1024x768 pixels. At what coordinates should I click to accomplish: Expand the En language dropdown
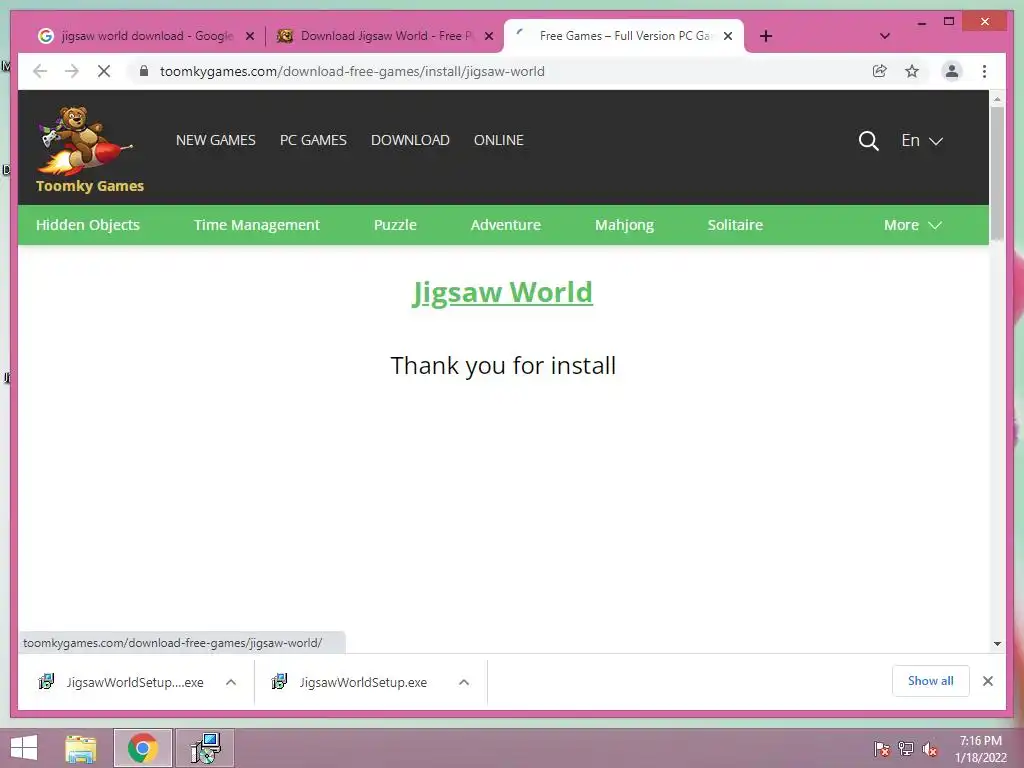pos(922,140)
